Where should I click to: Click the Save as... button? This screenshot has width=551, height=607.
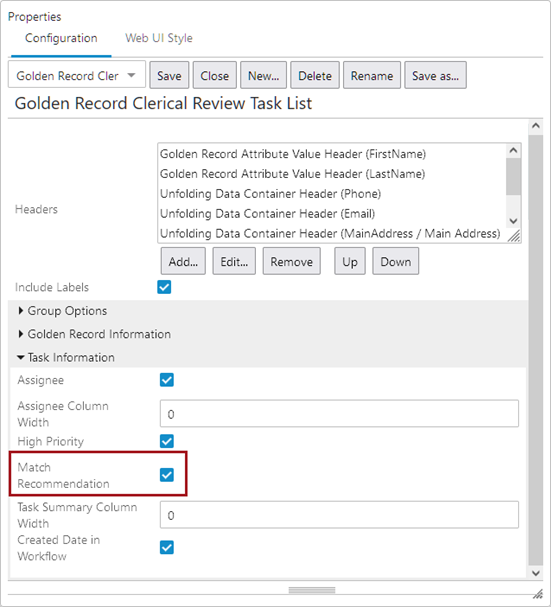coord(435,75)
